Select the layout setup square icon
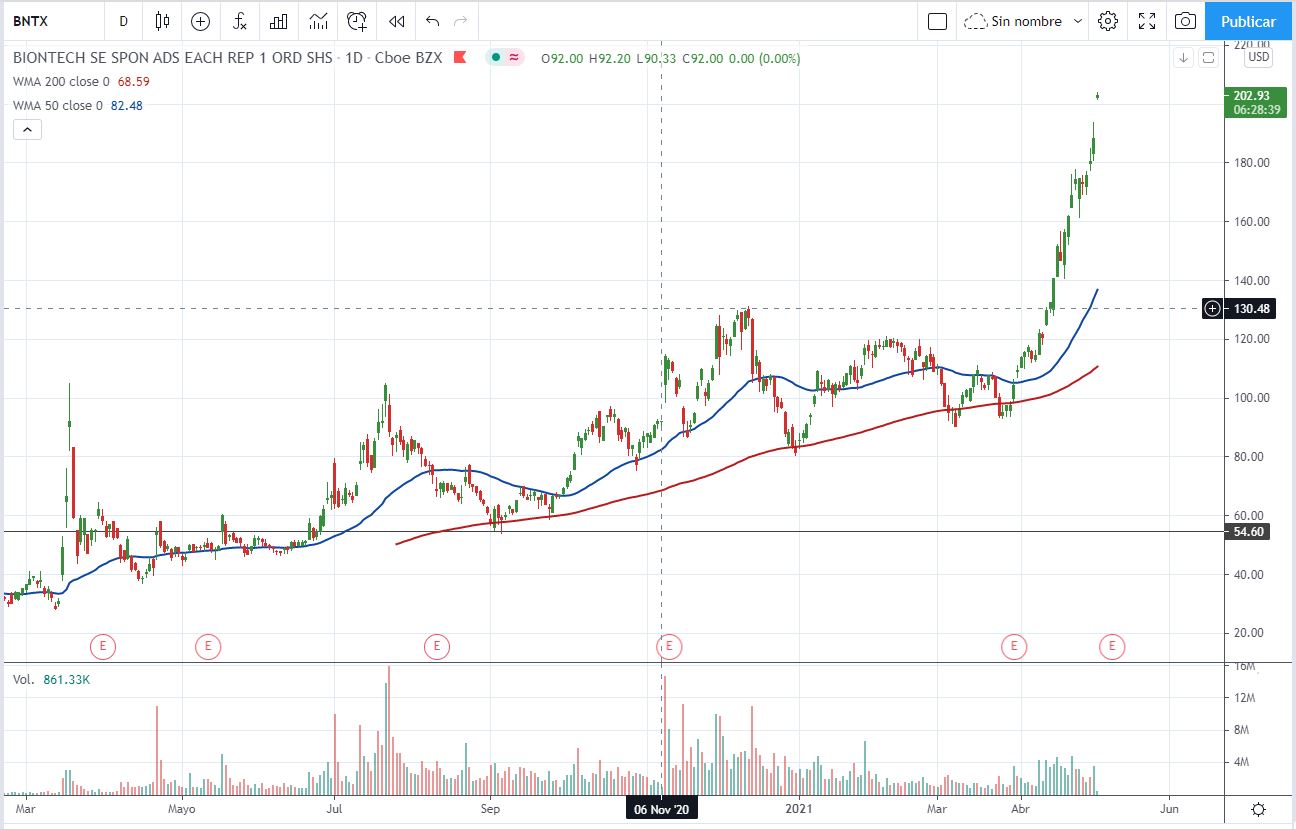The height and width of the screenshot is (829, 1296). [x=937, y=21]
